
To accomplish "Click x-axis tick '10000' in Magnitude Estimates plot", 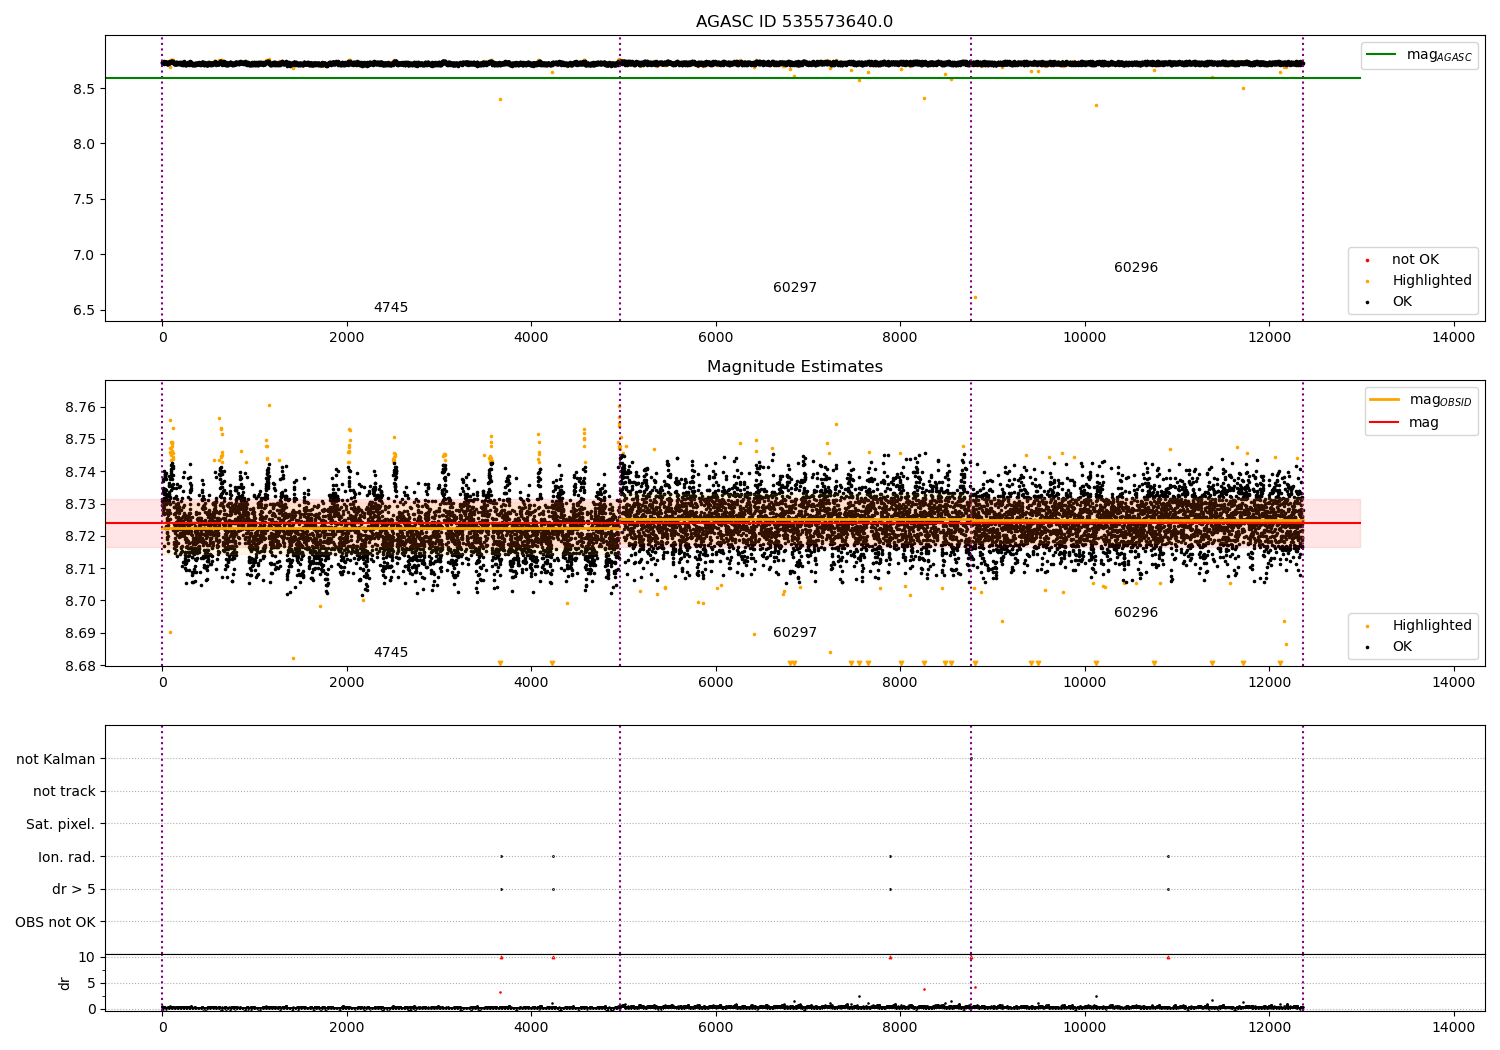I will [x=1084, y=682].
